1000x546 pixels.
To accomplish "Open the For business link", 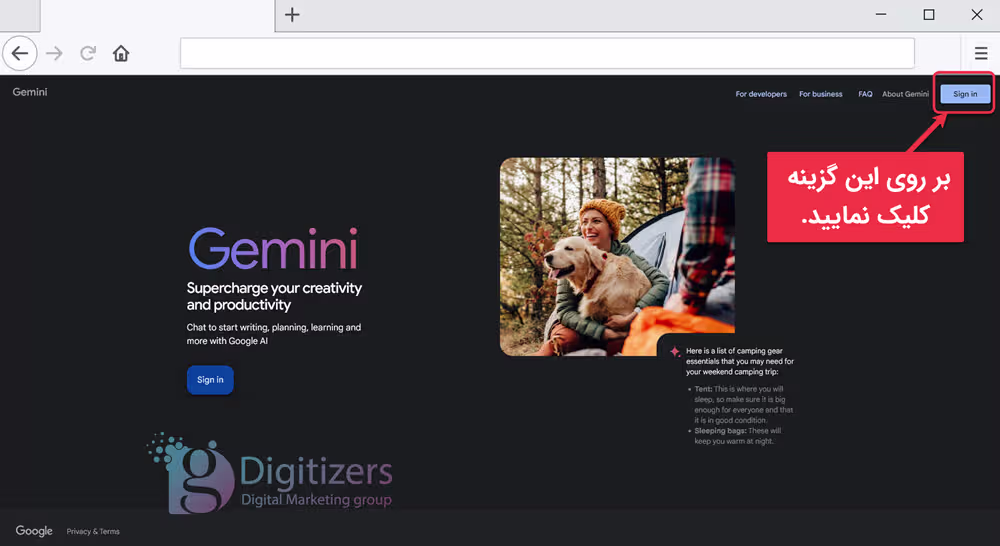I will point(821,94).
